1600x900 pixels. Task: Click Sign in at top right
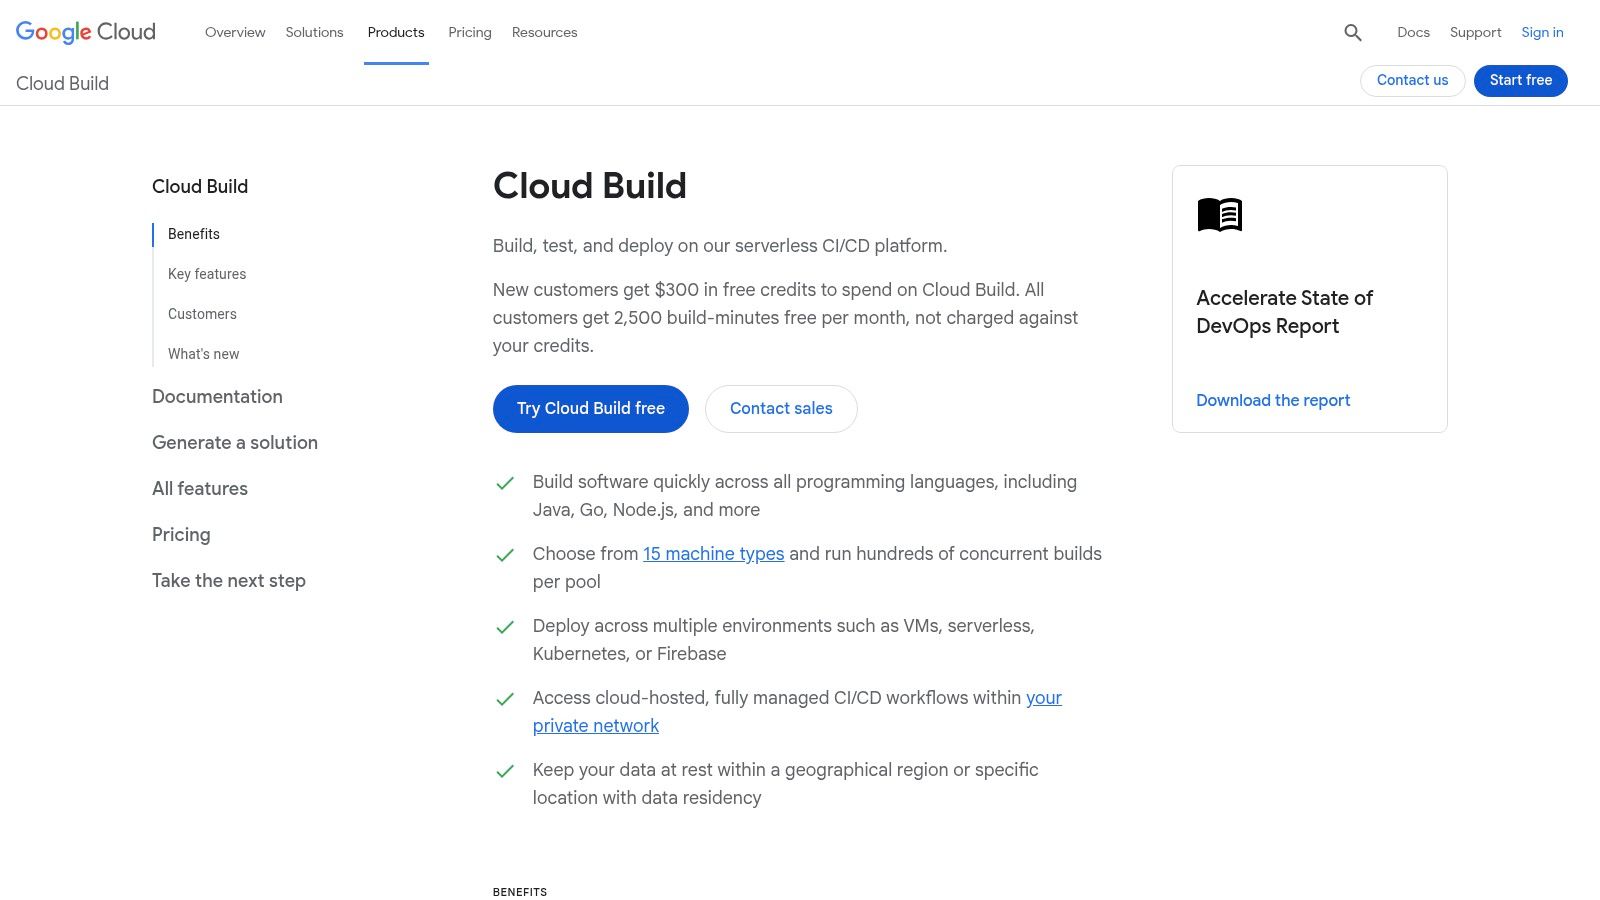click(1542, 32)
